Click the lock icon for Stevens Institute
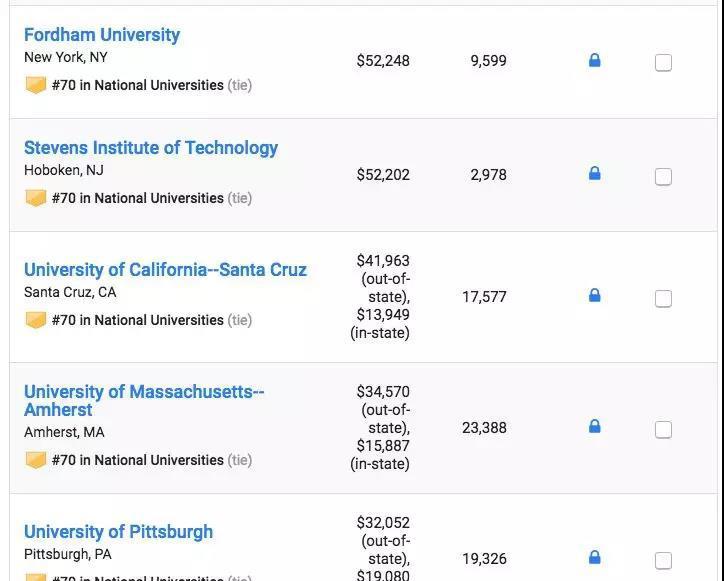This screenshot has width=724, height=581. [595, 174]
